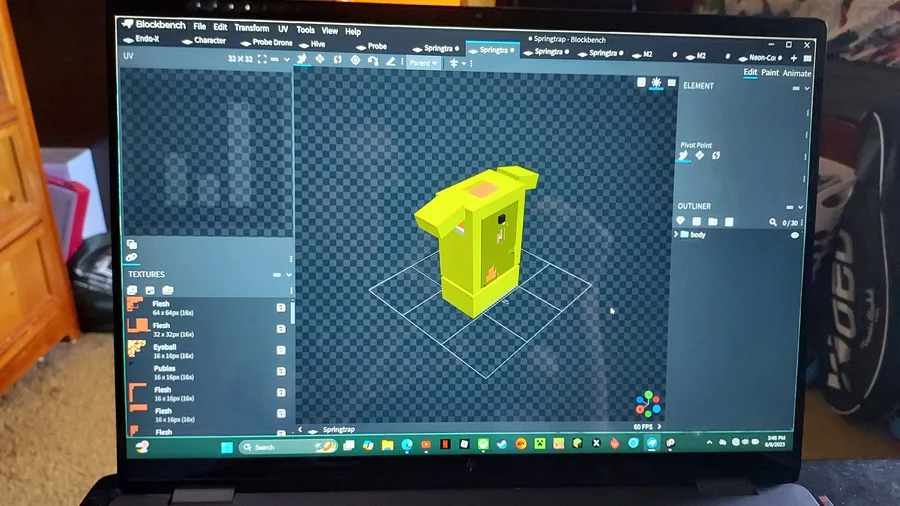900x506 pixels.
Task: Save the Eyeball texture
Action: click(x=281, y=350)
